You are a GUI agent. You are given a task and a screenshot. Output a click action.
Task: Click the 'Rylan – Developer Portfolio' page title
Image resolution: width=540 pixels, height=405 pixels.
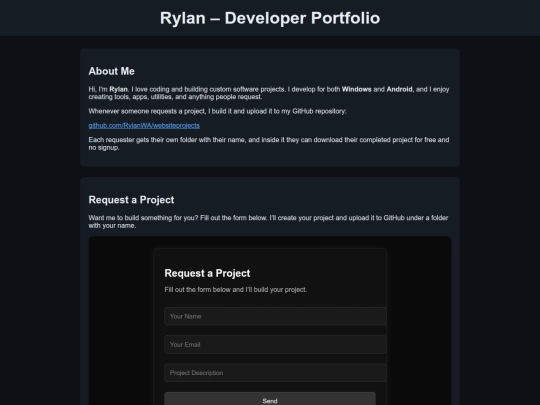[270, 18]
